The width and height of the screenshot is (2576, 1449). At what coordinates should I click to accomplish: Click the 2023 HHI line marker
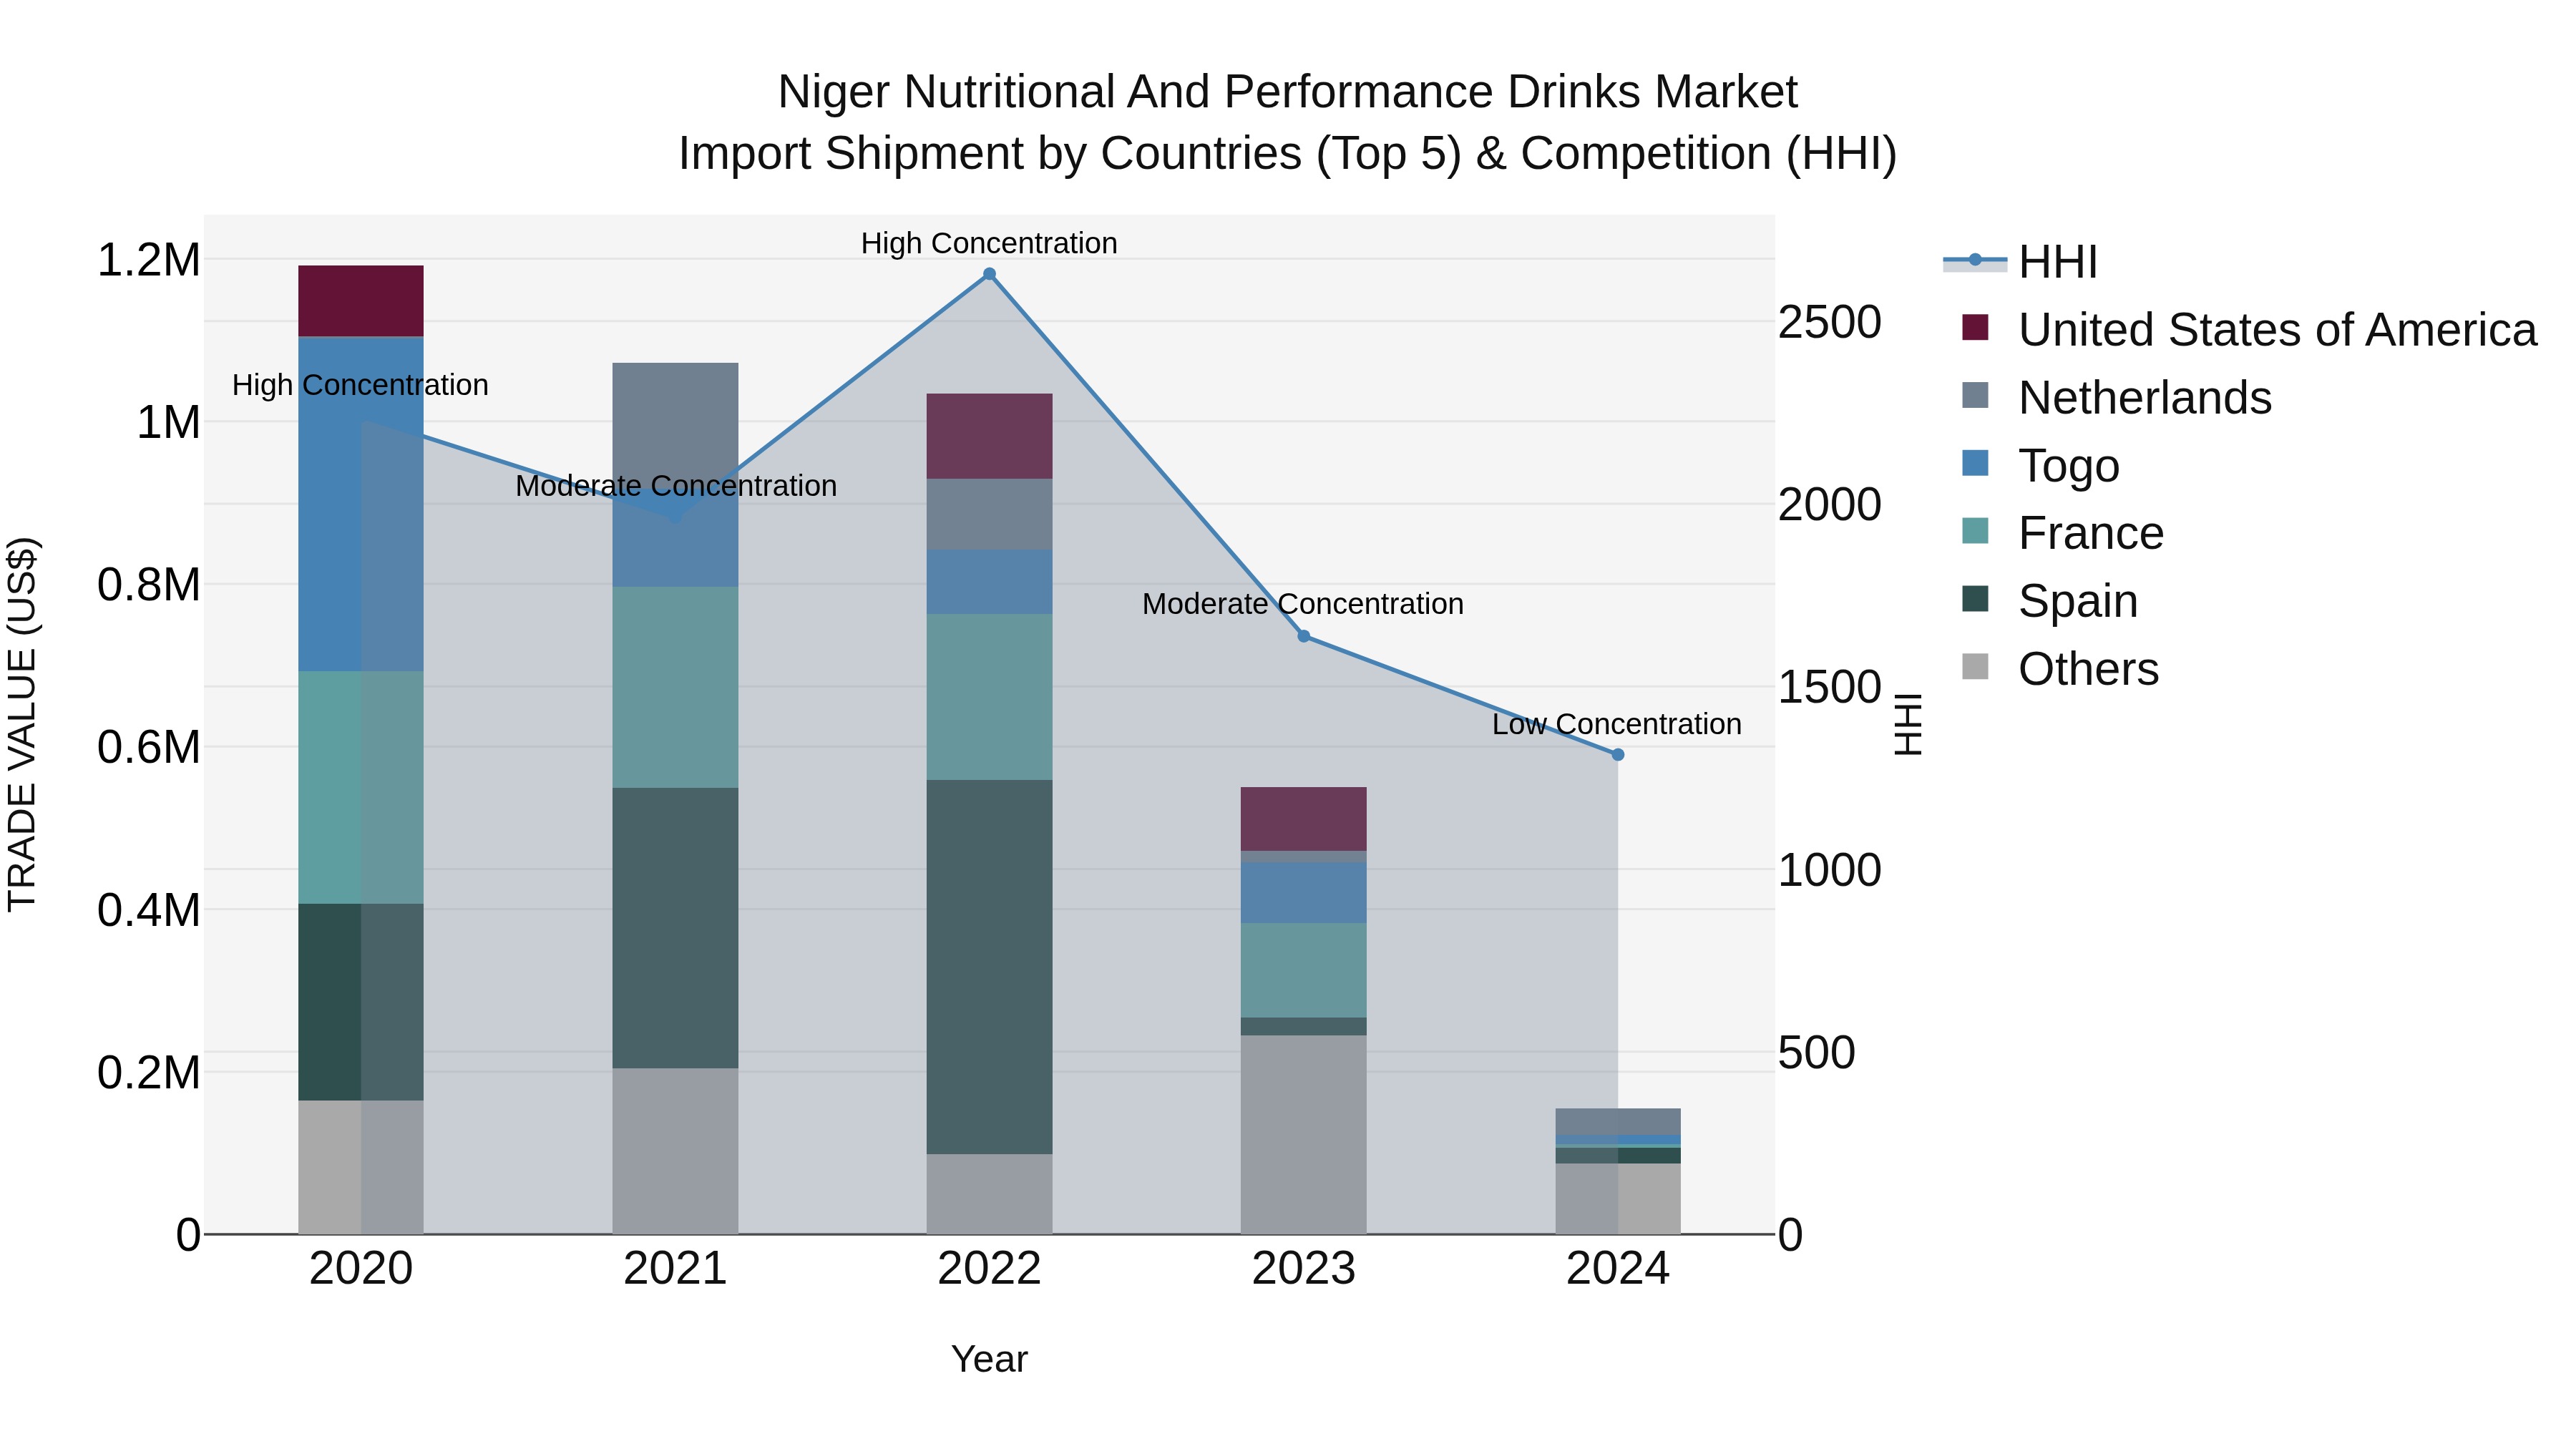pos(1304,636)
